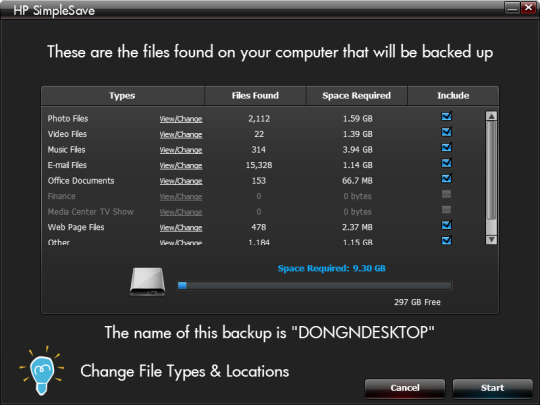Screen dimensions: 540x405
Task: Click the scroll down arrow in file list
Action: (491, 239)
